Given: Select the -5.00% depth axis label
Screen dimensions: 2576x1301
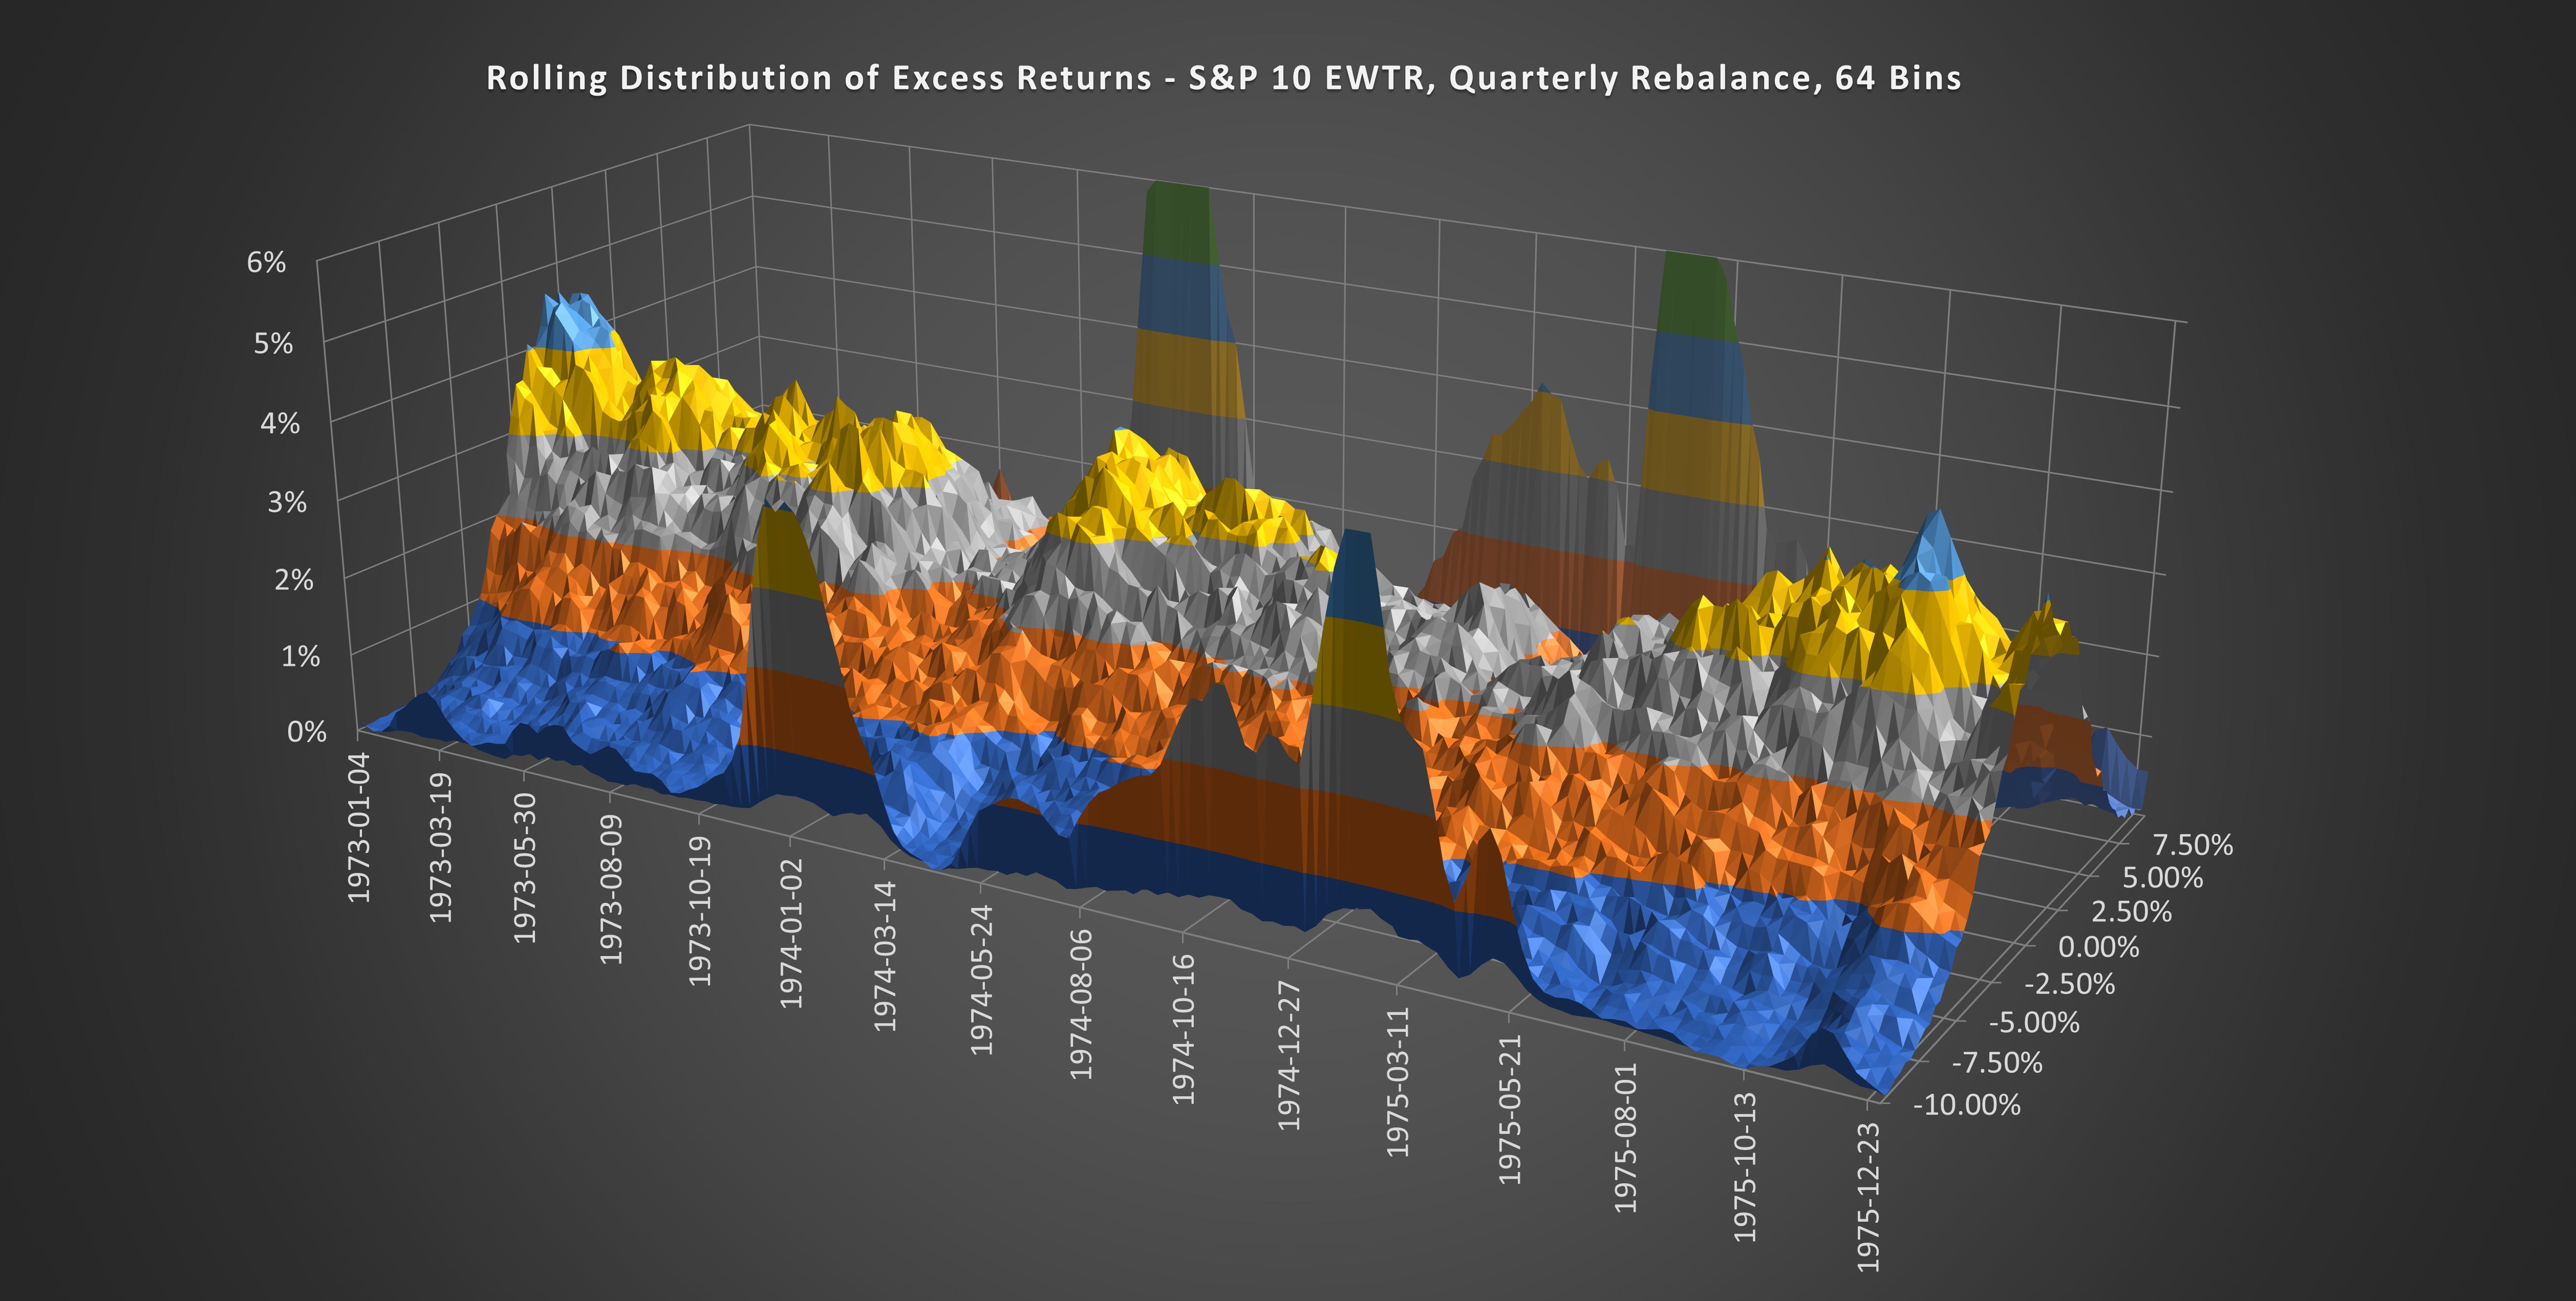Looking at the screenshot, I should [x=2033, y=1023].
